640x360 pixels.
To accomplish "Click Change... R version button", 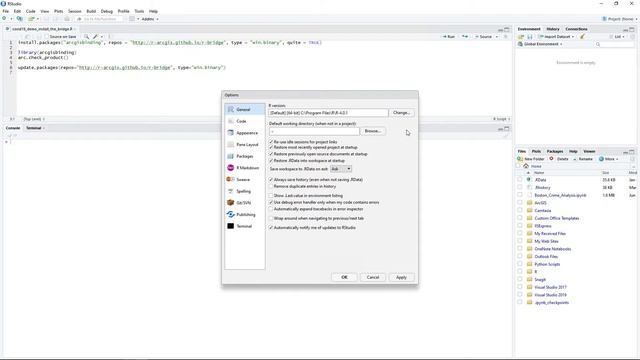I will tap(402, 113).
